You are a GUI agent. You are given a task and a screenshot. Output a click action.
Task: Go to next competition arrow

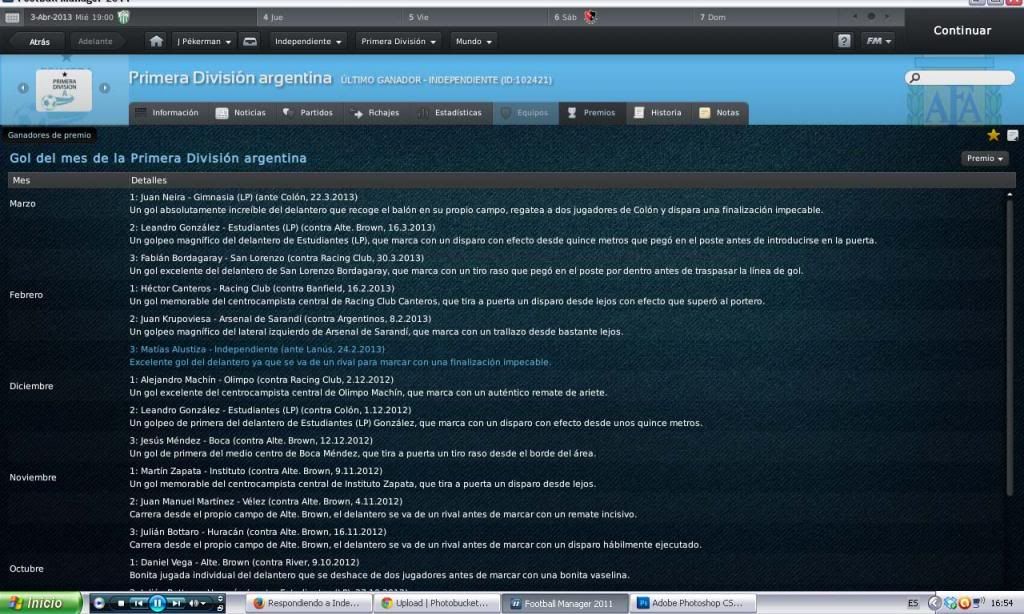[104, 88]
